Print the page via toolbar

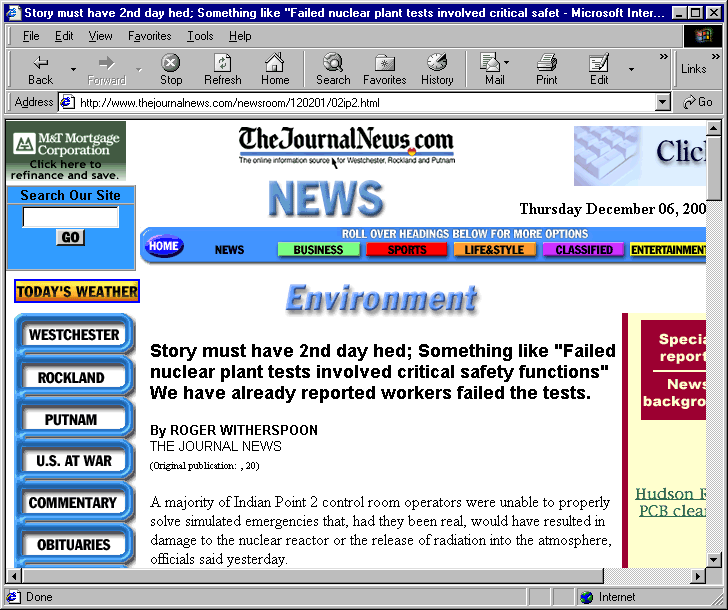(546, 70)
